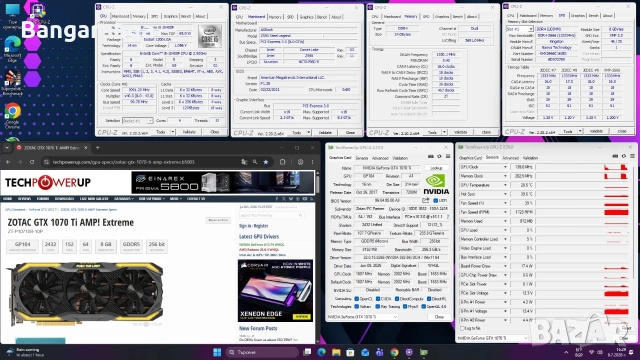
Task: Click Bus Interface question mark in GPU-Z
Action: pos(448,217)
